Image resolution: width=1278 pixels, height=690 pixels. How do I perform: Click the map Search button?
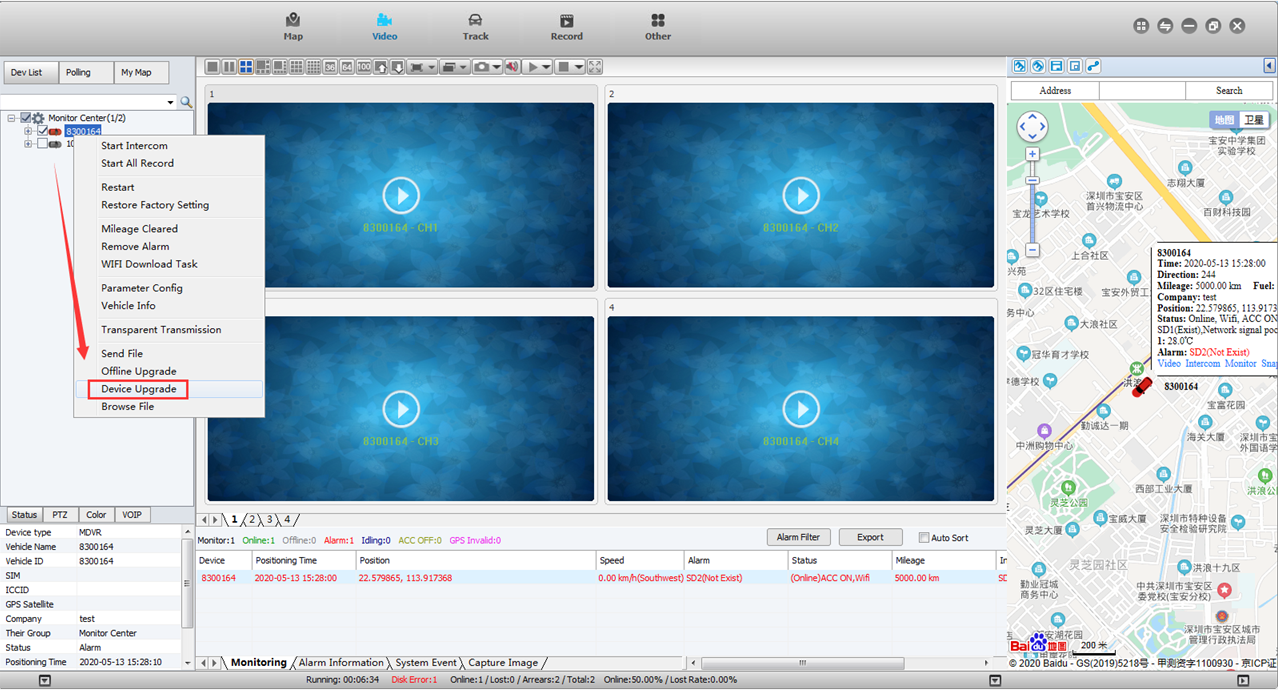pos(1229,90)
